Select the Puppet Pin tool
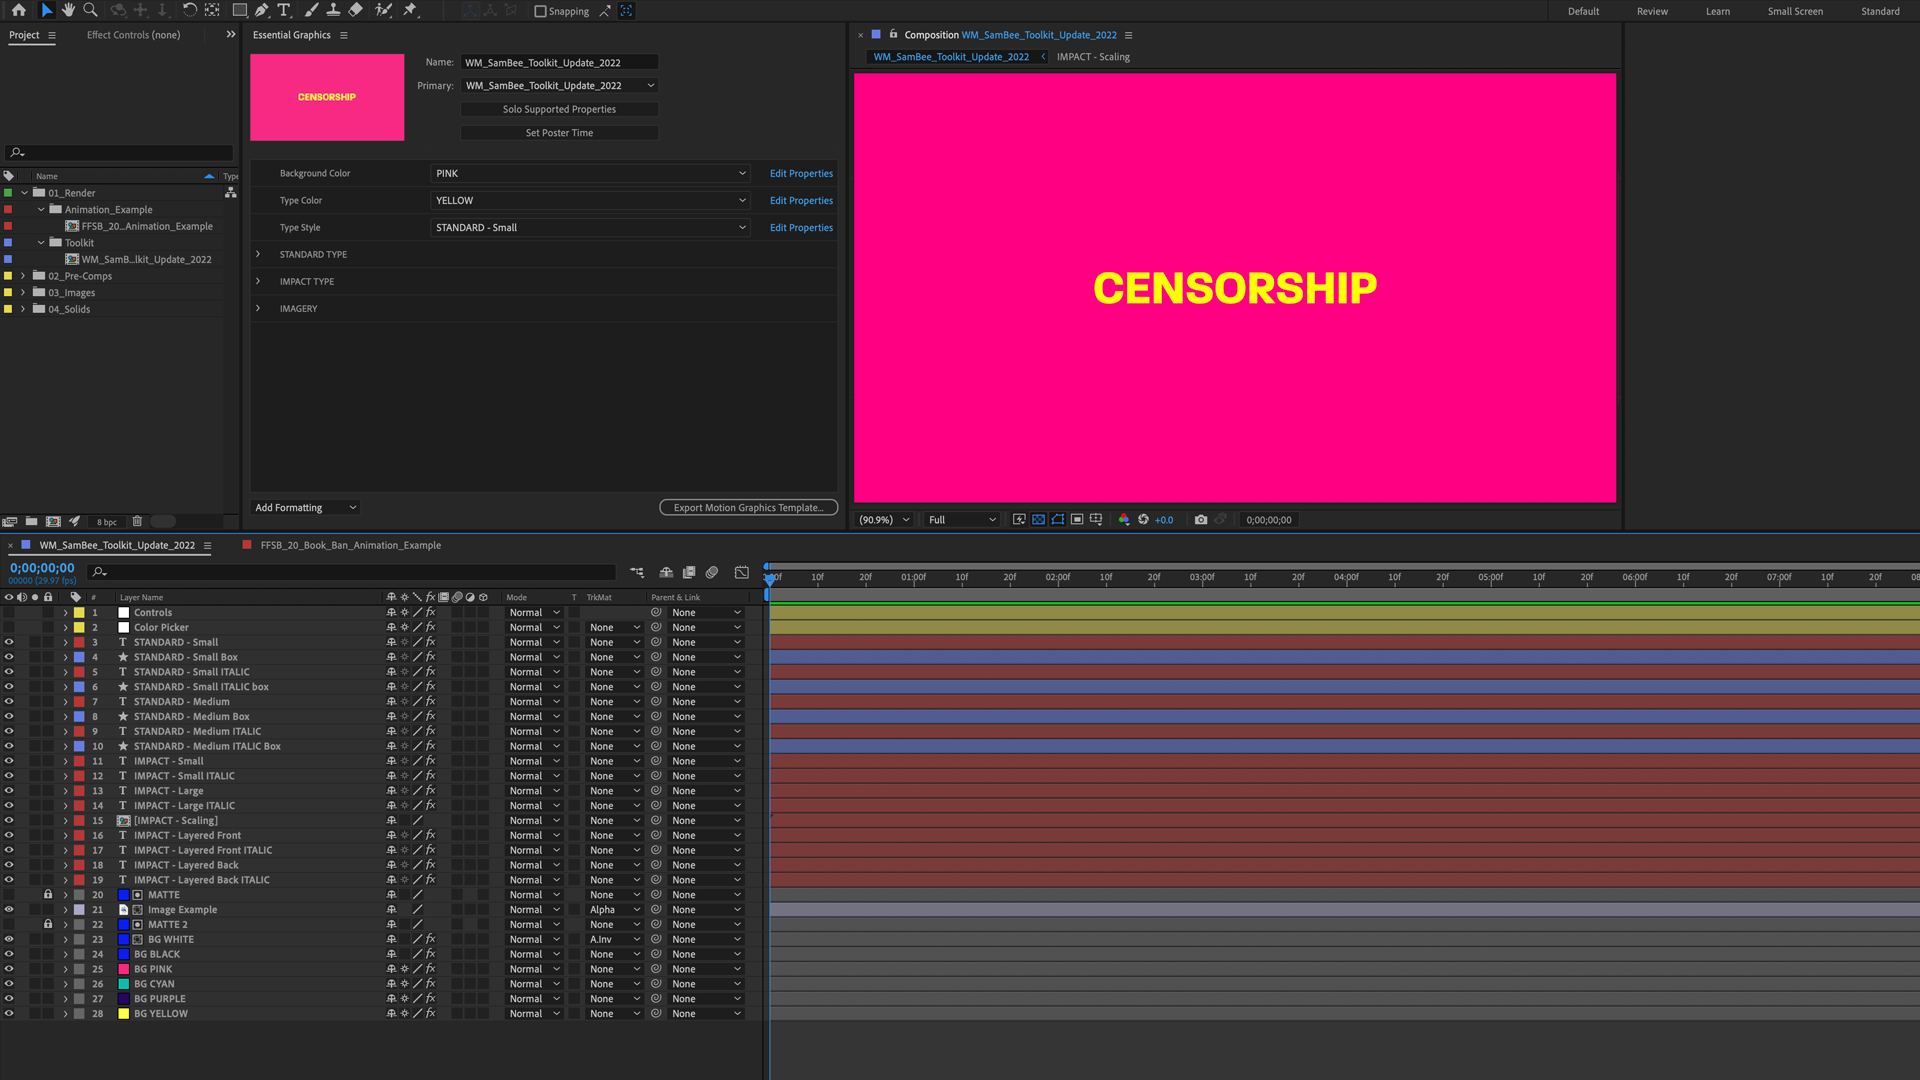Viewport: 1920px width, 1080px height. coord(410,10)
